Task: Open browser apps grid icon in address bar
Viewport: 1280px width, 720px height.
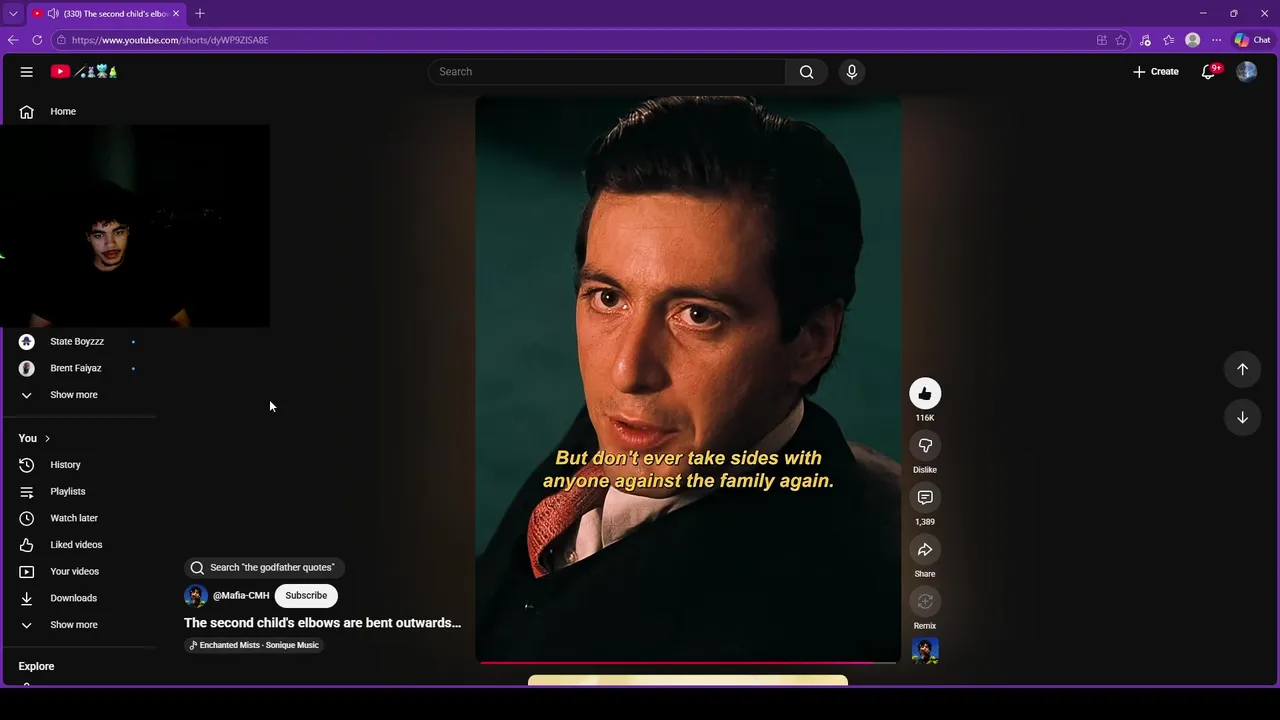Action: pyautogui.click(x=1102, y=40)
